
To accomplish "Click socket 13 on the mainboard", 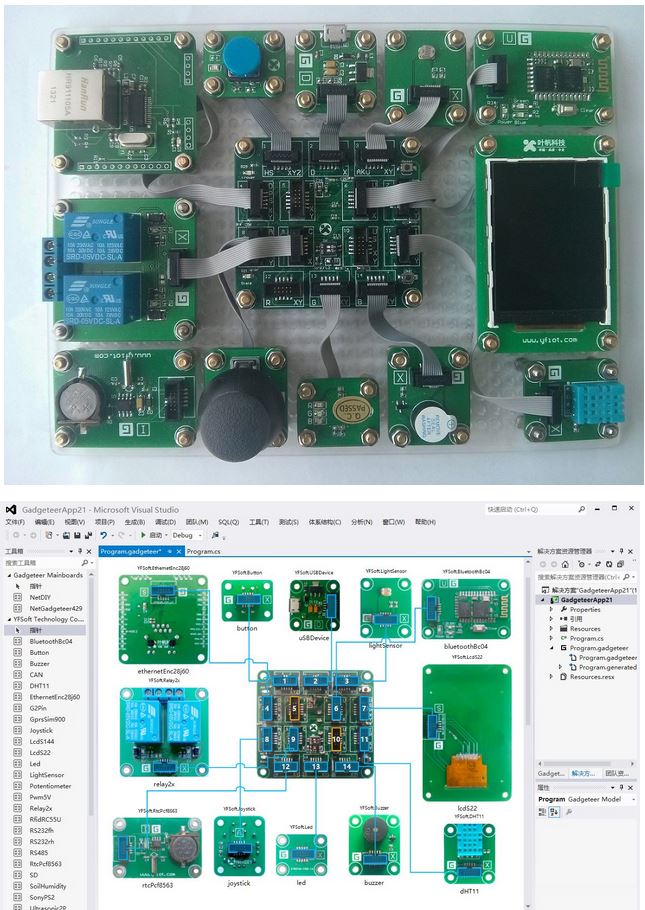I will click(x=316, y=766).
